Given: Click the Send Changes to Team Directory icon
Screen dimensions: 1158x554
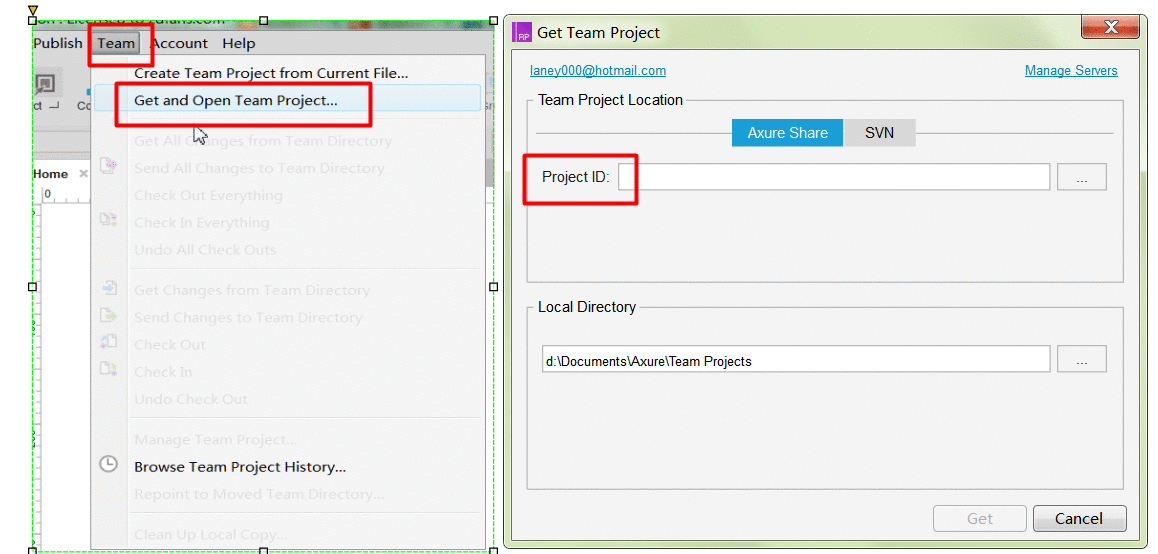Looking at the screenshot, I should [109, 315].
